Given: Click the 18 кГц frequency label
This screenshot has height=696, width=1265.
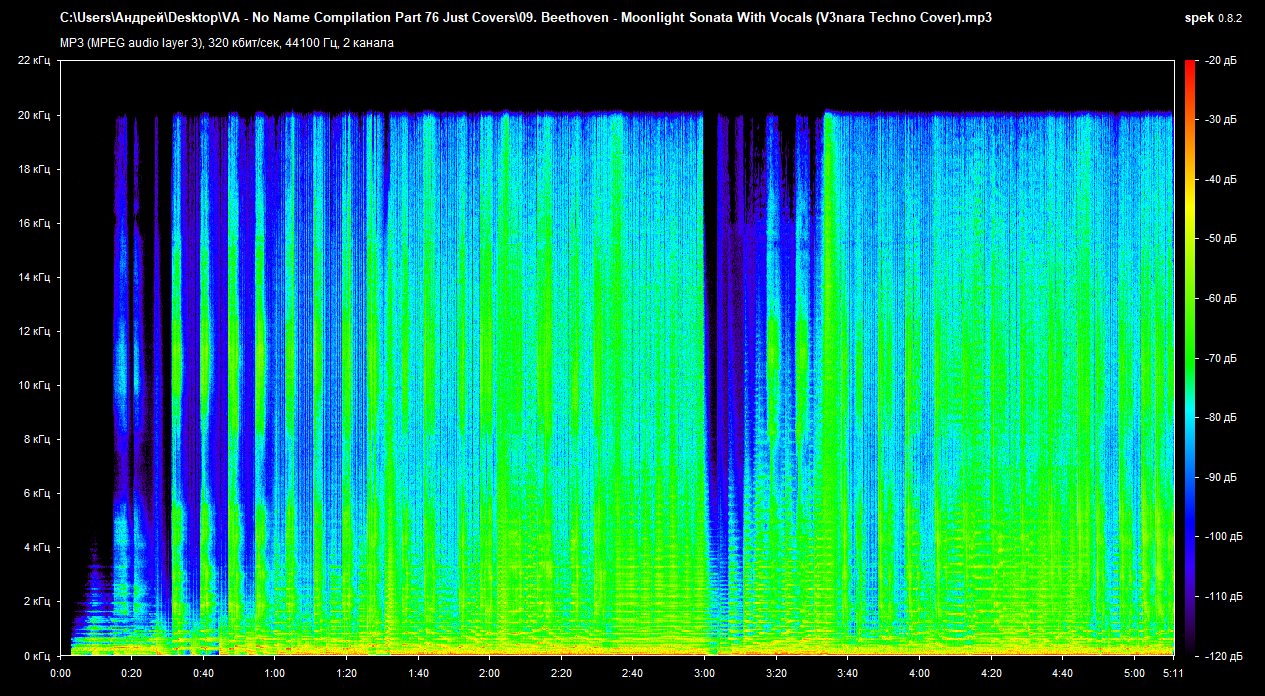Looking at the screenshot, I should point(36,169).
